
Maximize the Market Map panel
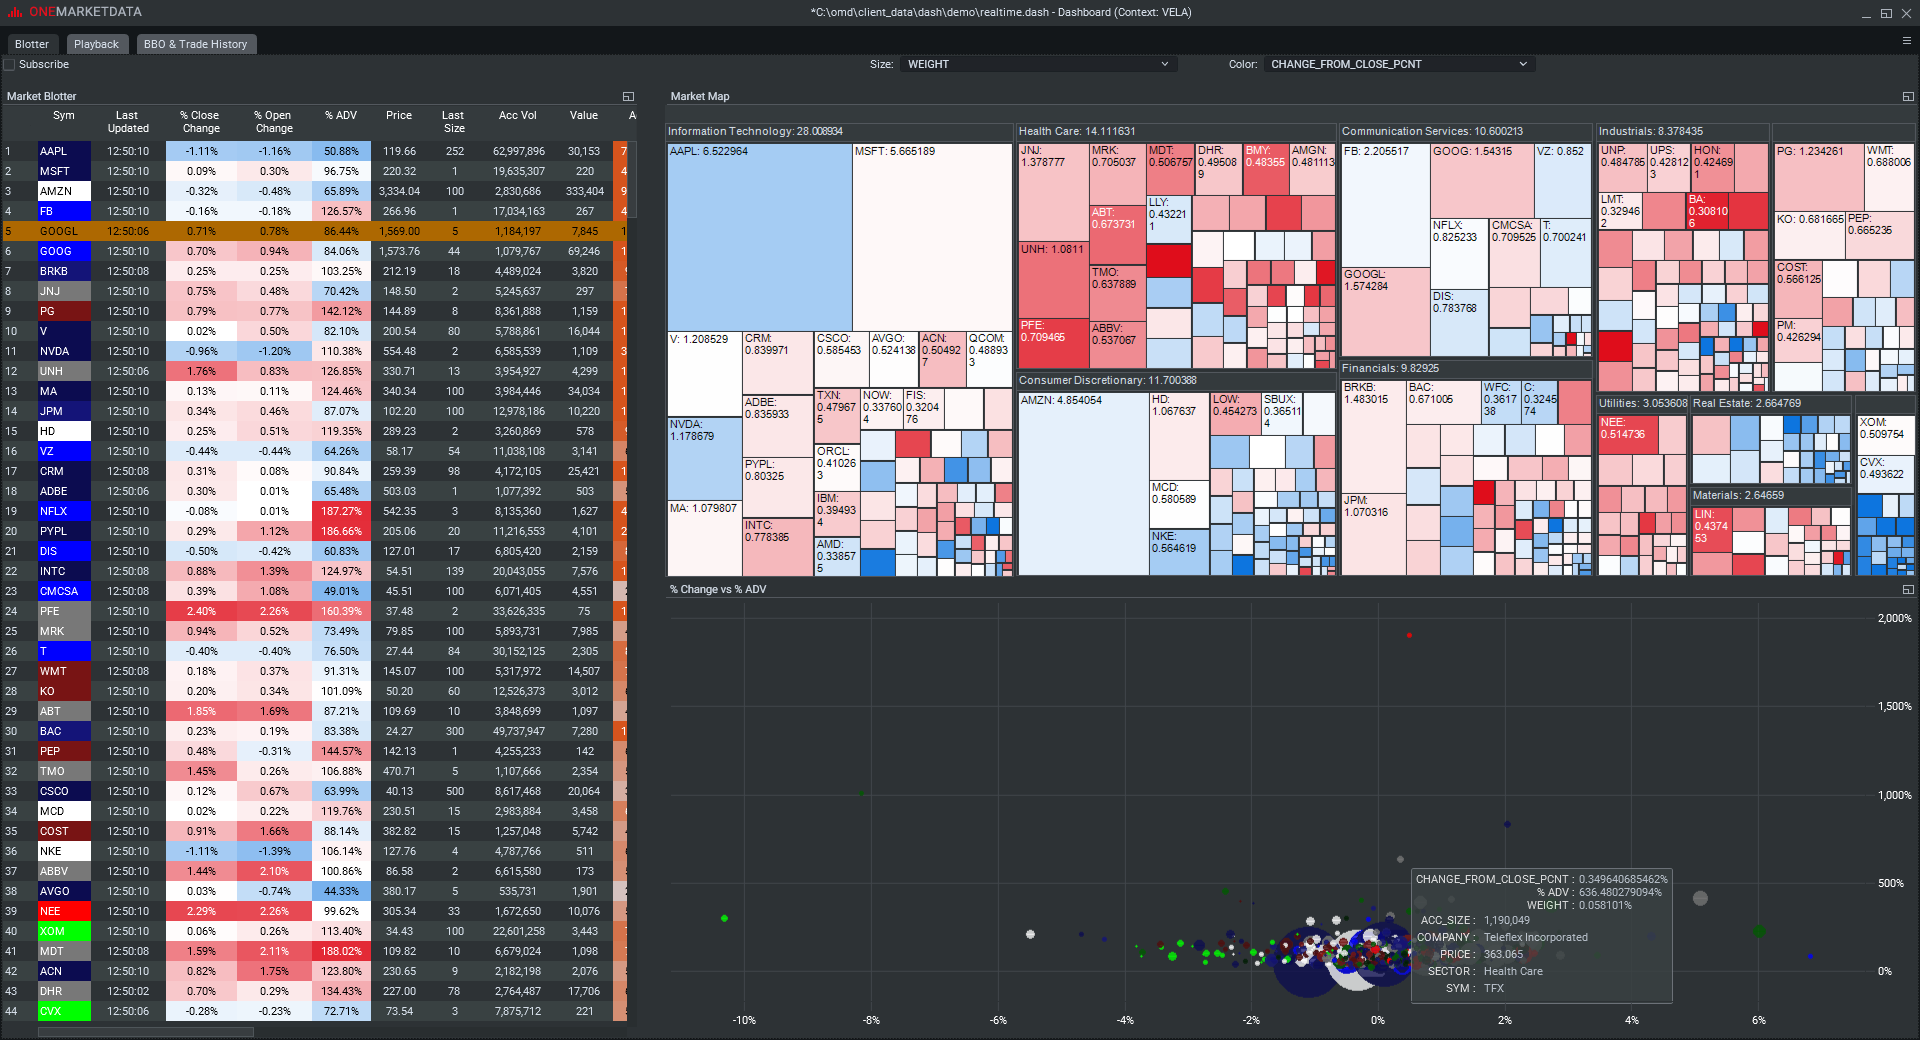[1908, 97]
